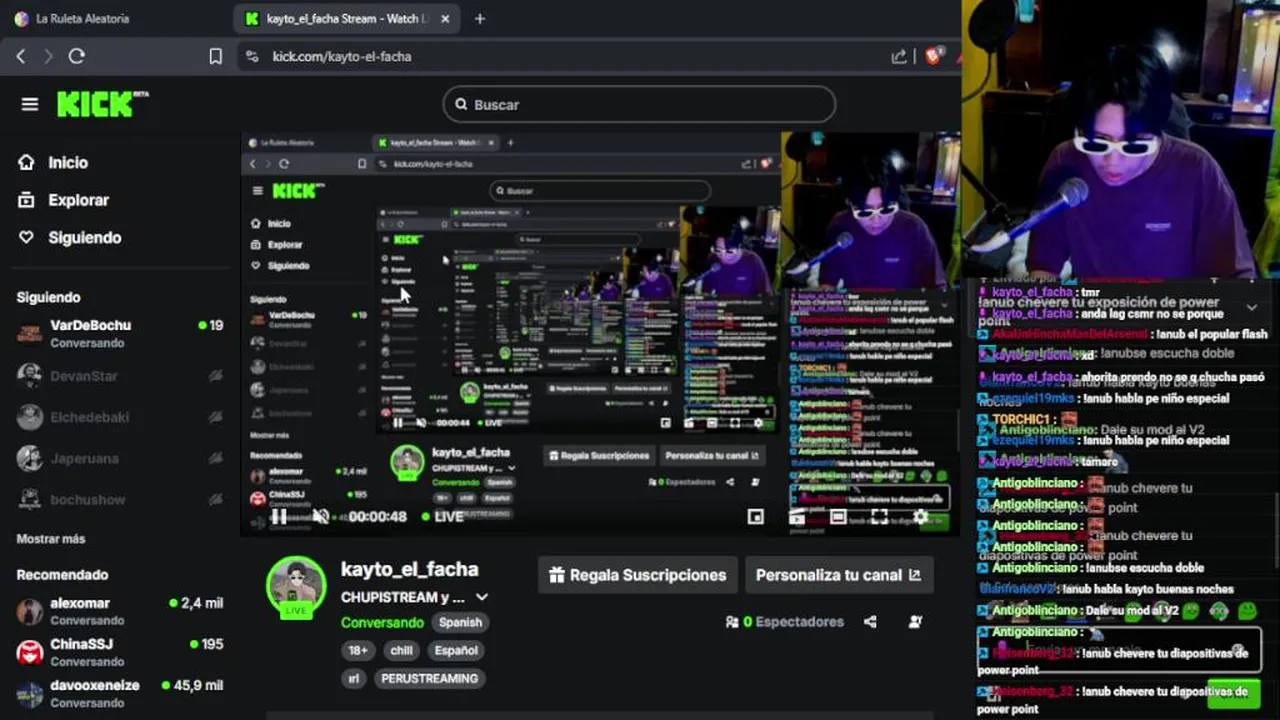
Task: Open a new browser tab
Action: coord(480,18)
